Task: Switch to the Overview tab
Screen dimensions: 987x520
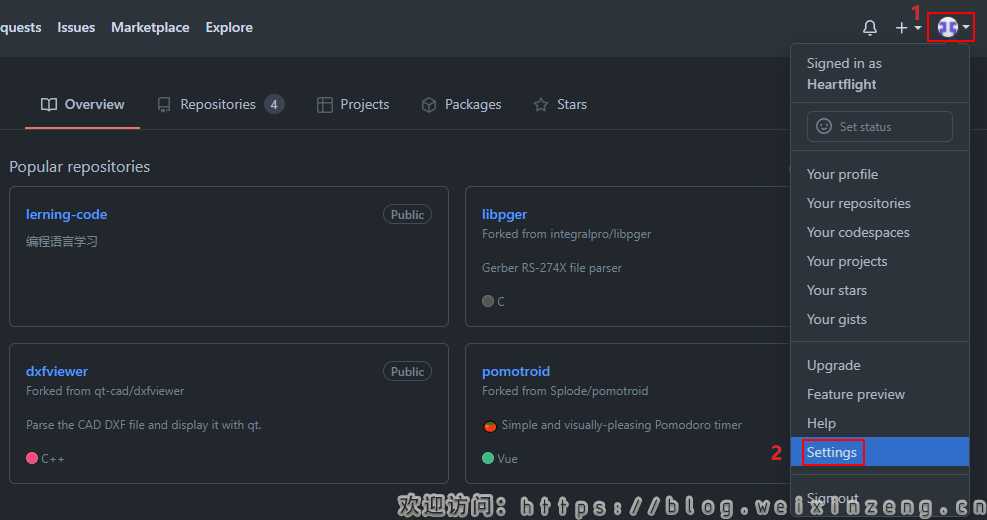Action: 82,105
